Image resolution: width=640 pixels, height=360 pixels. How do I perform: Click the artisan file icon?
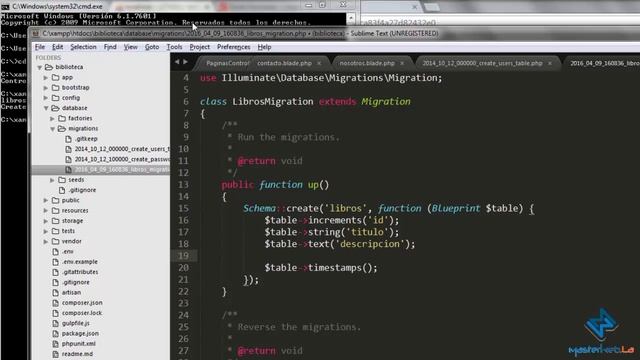[x=56, y=293]
